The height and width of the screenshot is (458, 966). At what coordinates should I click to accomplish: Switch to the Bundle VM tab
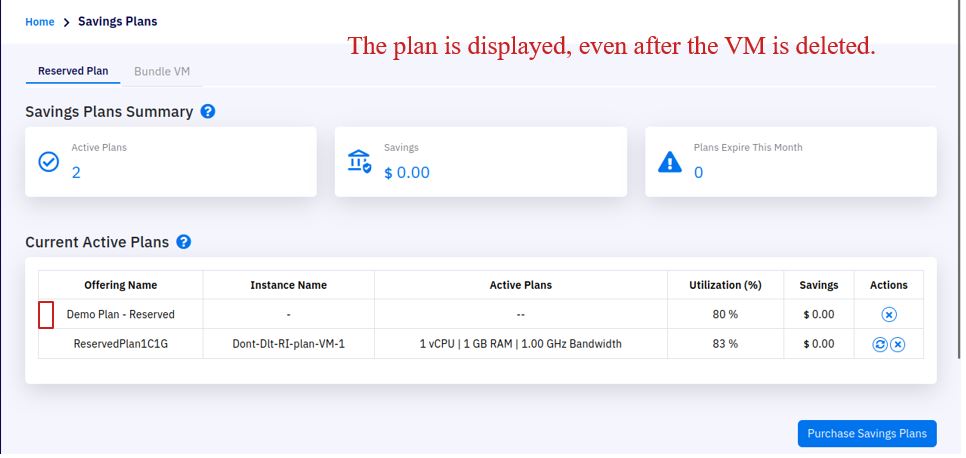tap(162, 72)
